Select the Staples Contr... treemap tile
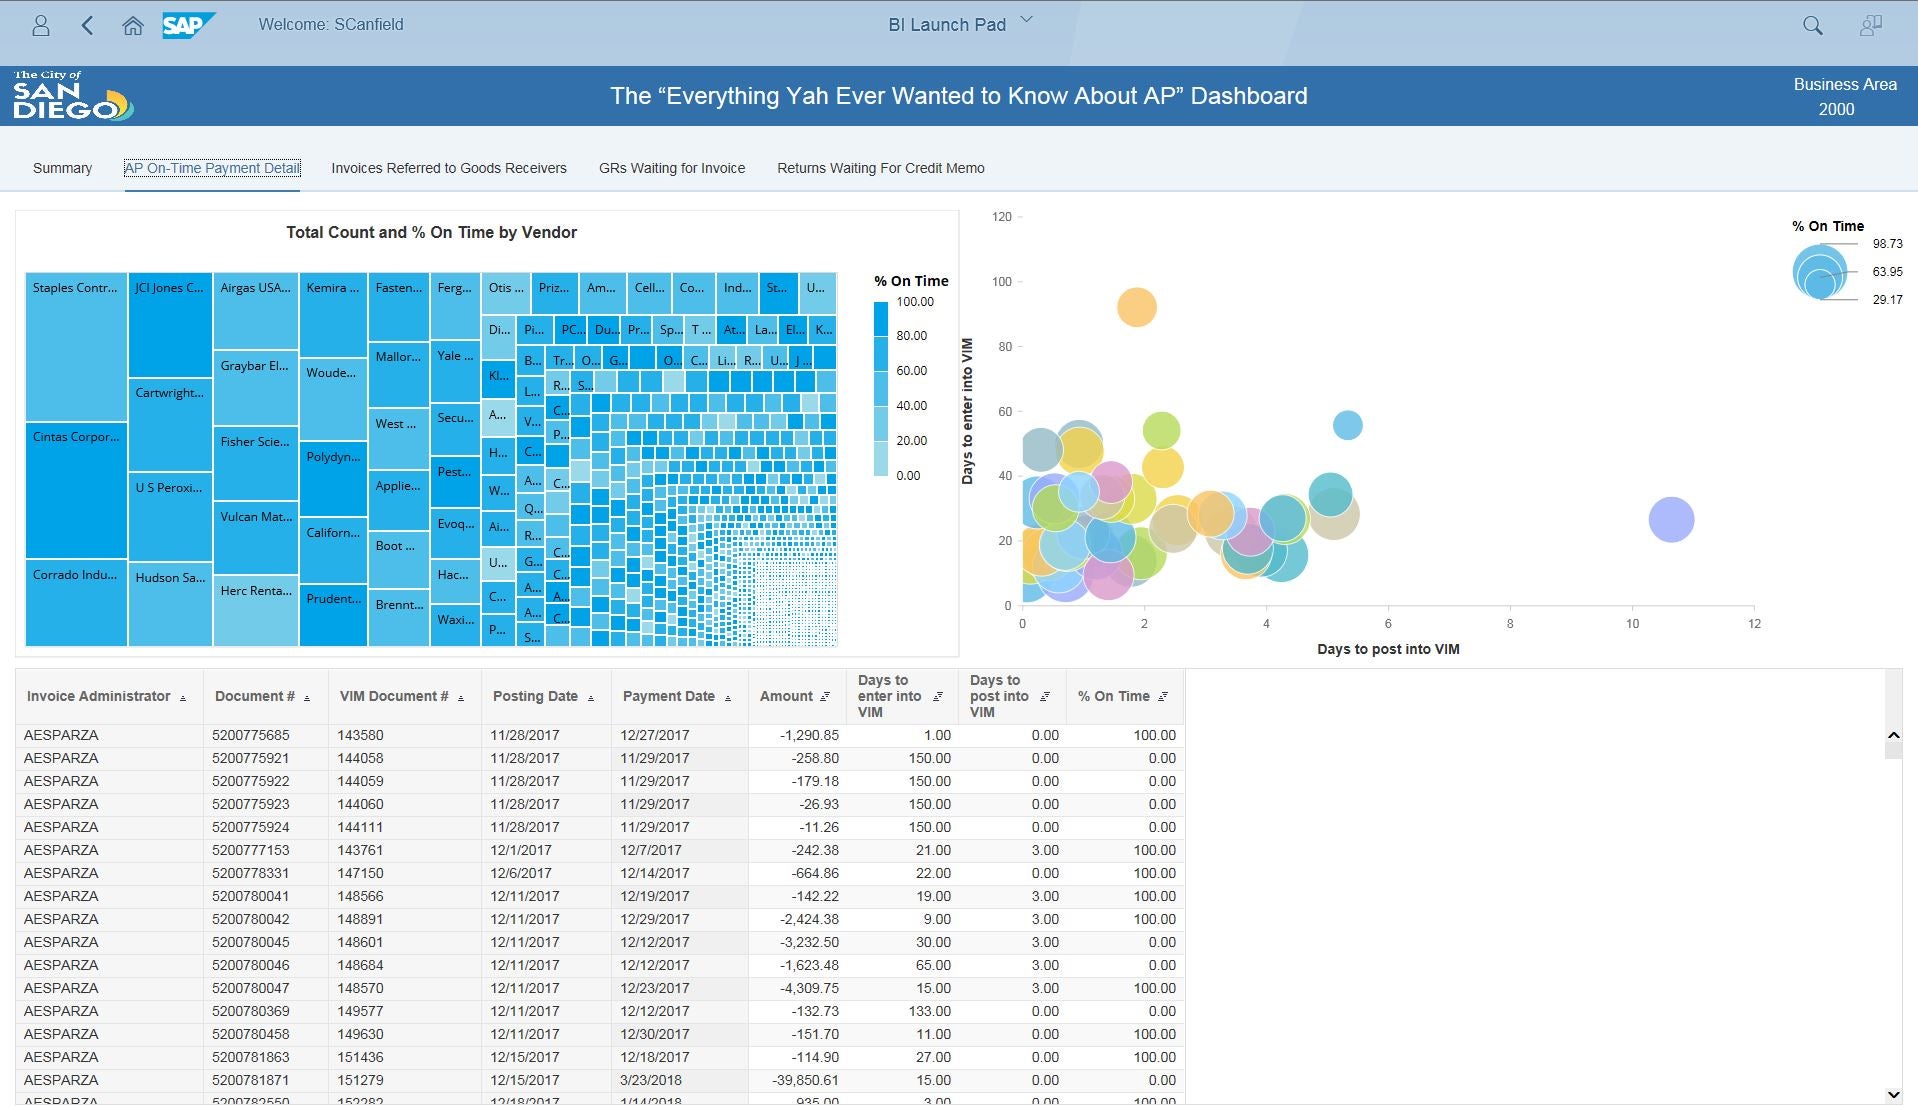This screenshot has width=1918, height=1107. point(76,346)
